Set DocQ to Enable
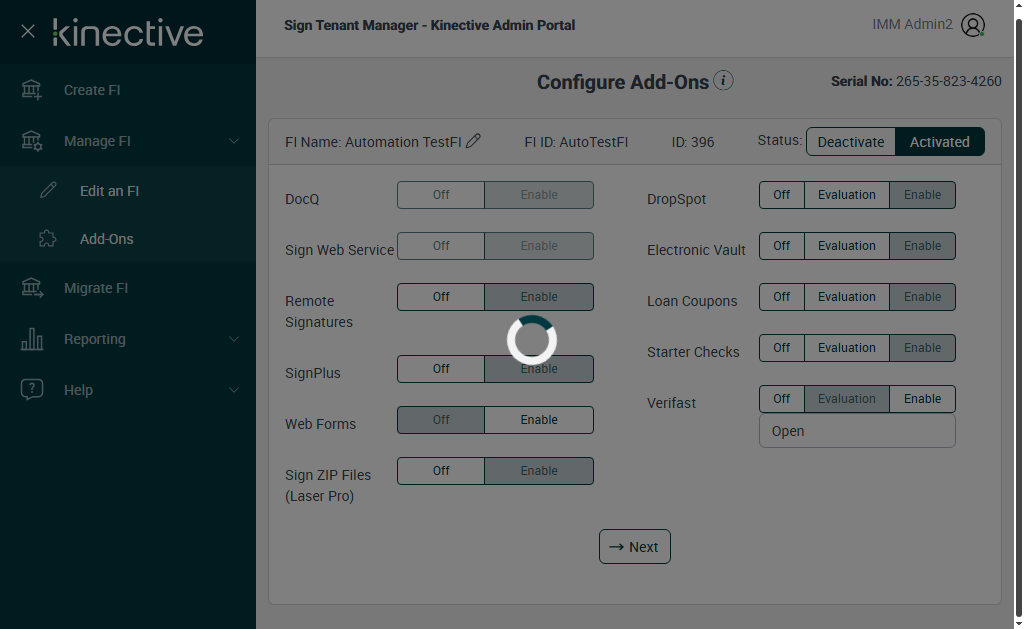The height and width of the screenshot is (629, 1024). 539,195
